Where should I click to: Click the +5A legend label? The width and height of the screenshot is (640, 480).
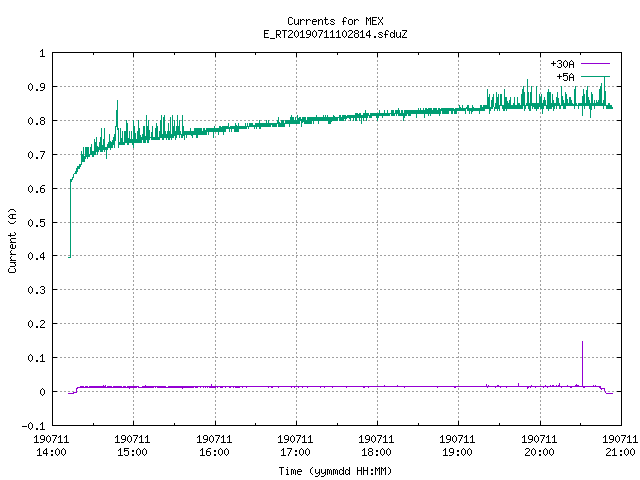coord(565,77)
